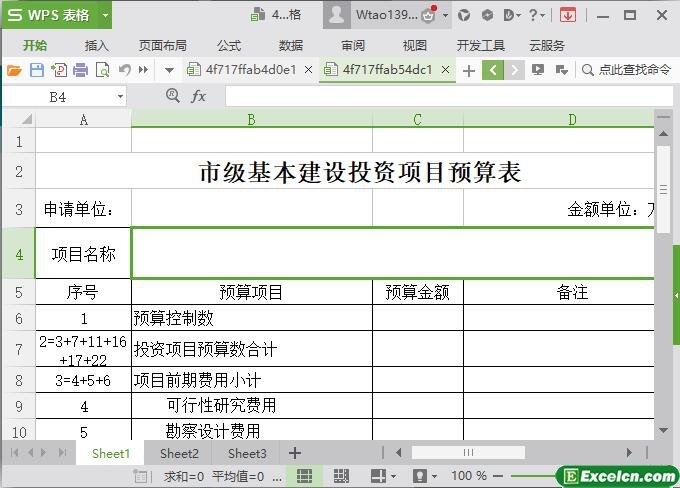Add a new sheet with plus icon

click(295, 453)
